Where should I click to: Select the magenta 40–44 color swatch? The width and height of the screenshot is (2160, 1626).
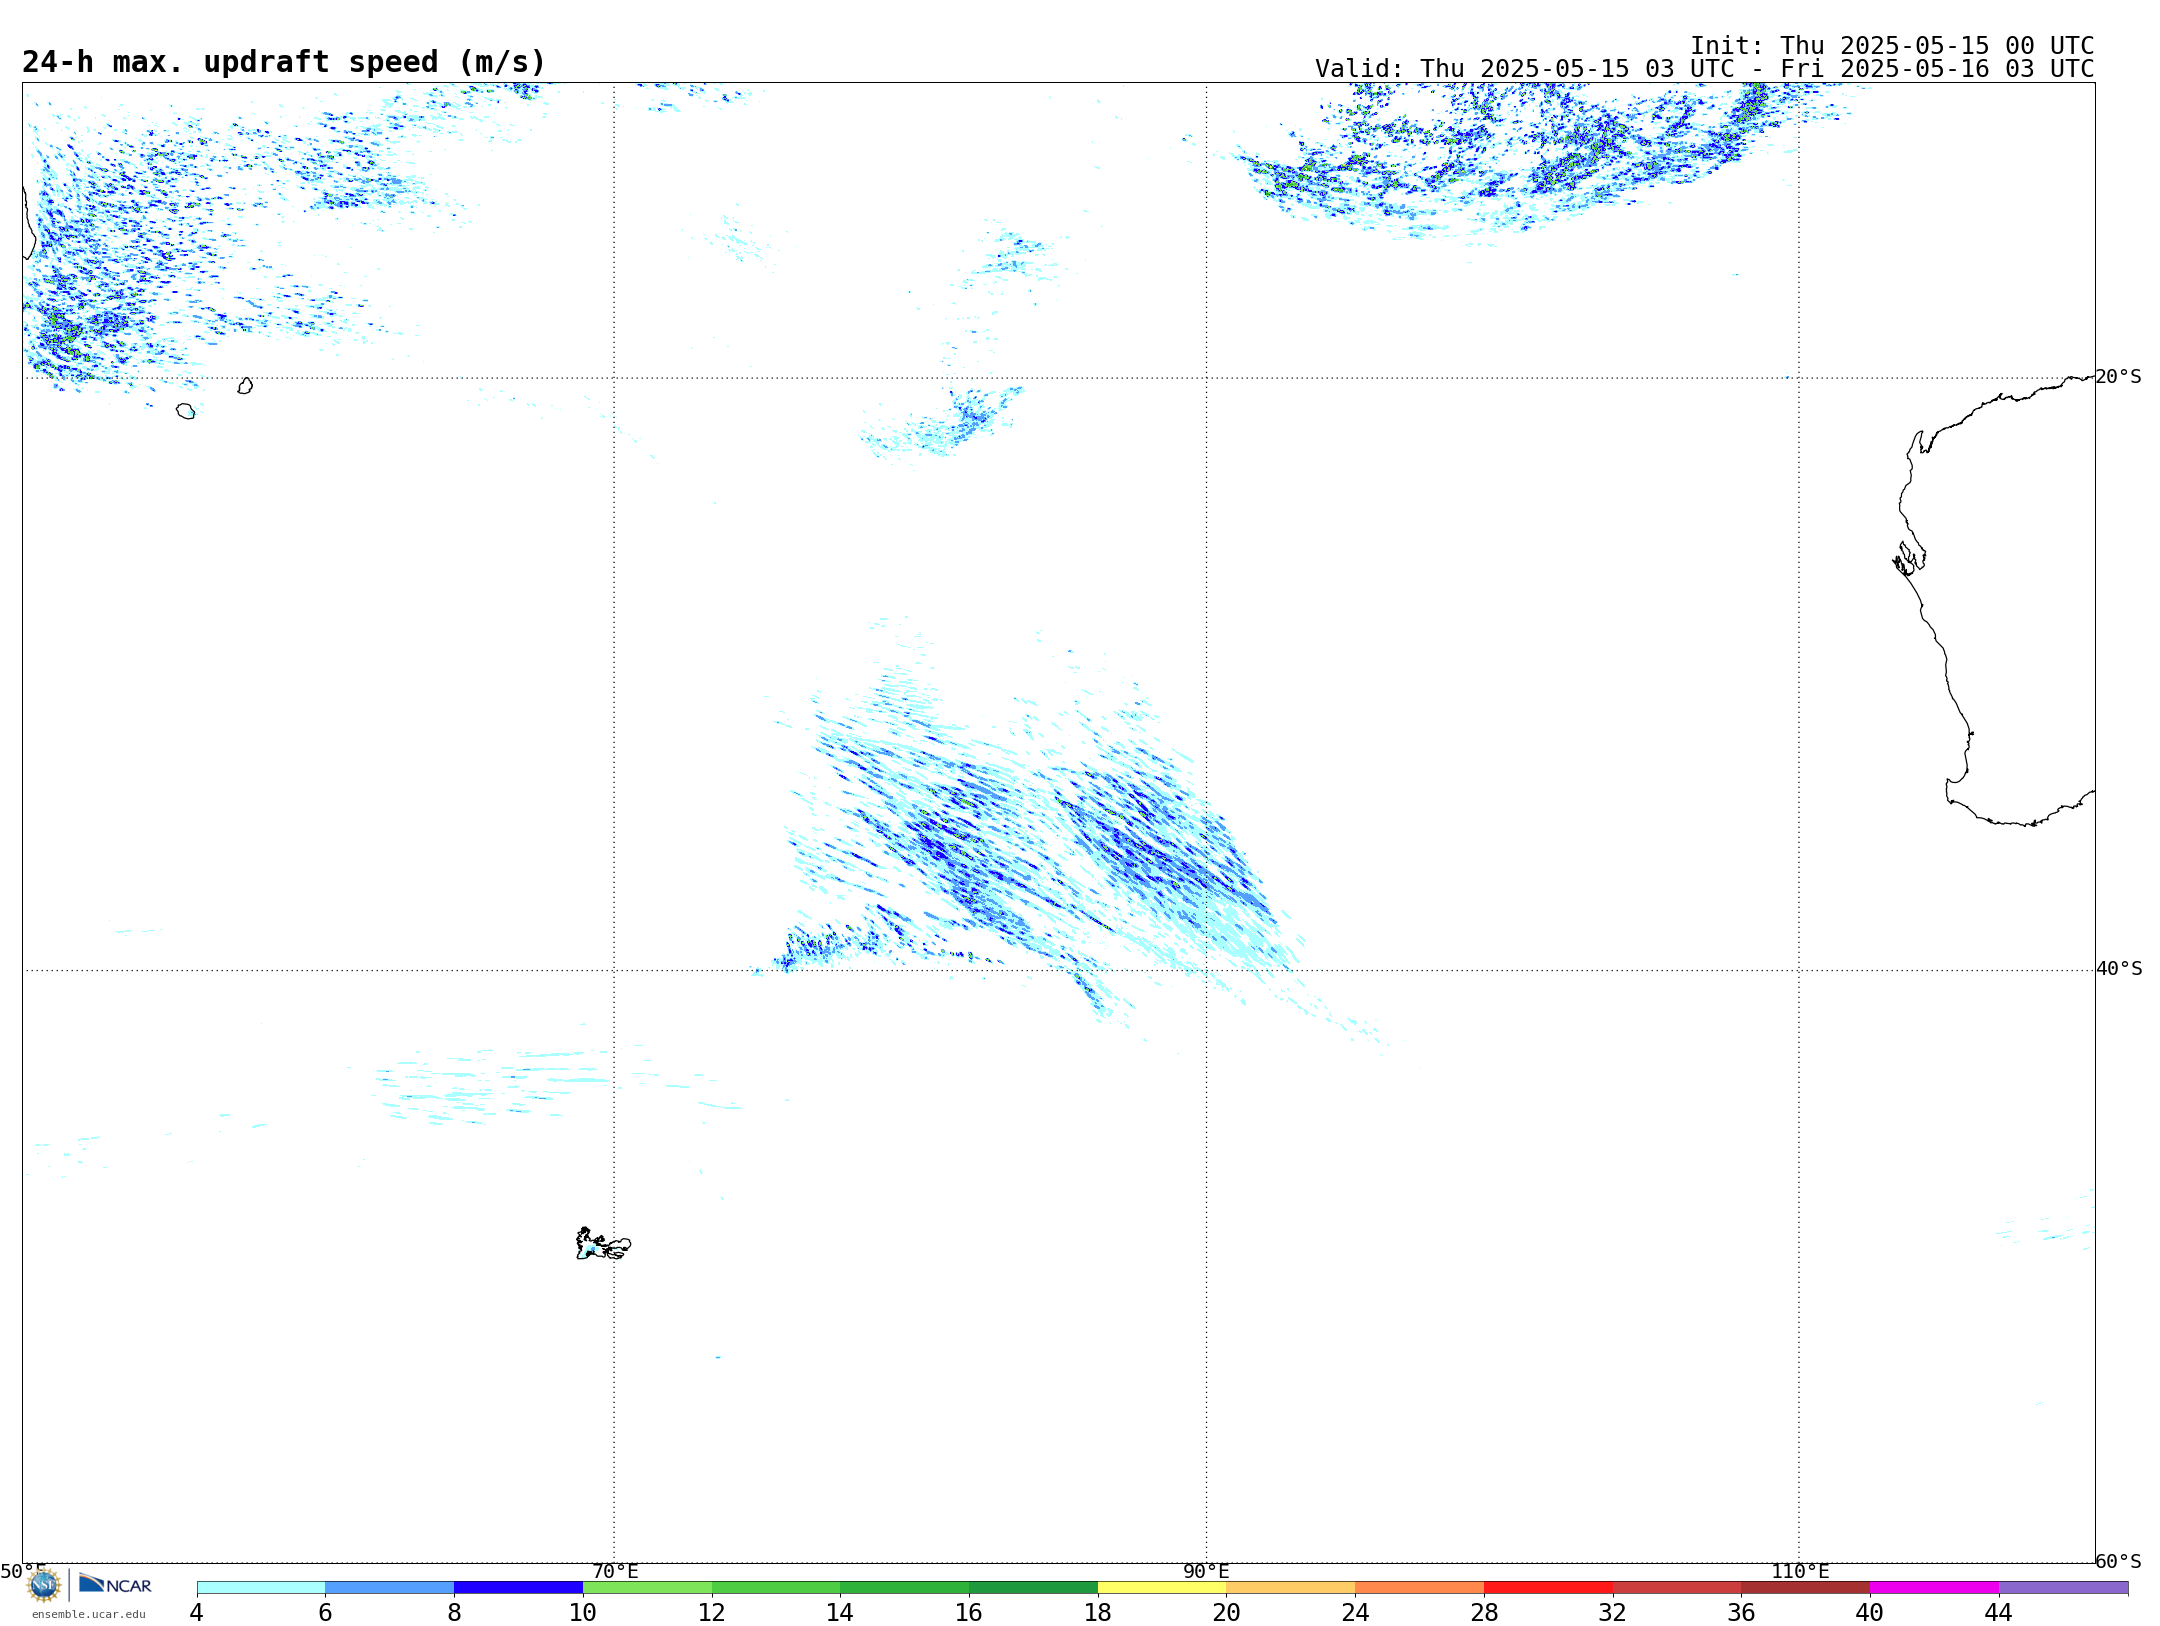pyautogui.click(x=1935, y=1587)
